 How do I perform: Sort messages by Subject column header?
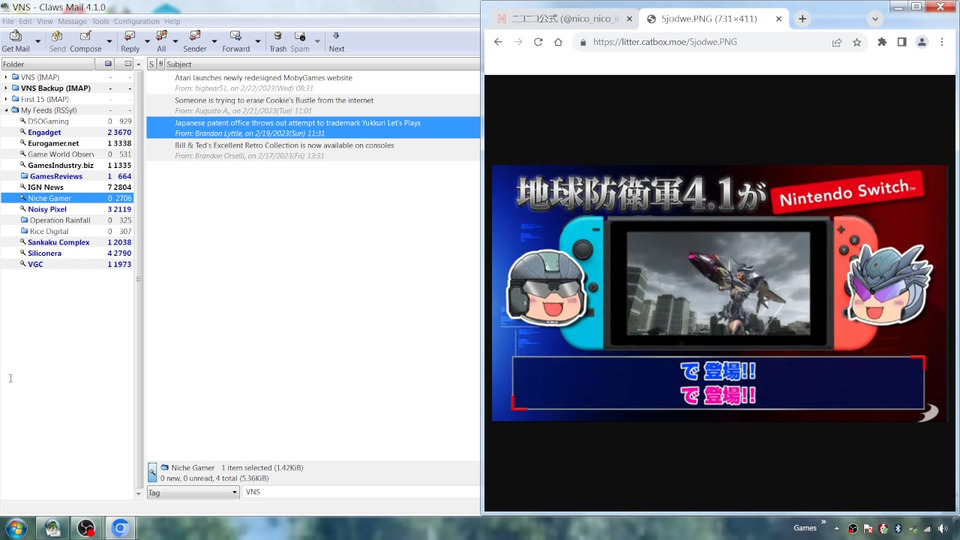(322, 64)
